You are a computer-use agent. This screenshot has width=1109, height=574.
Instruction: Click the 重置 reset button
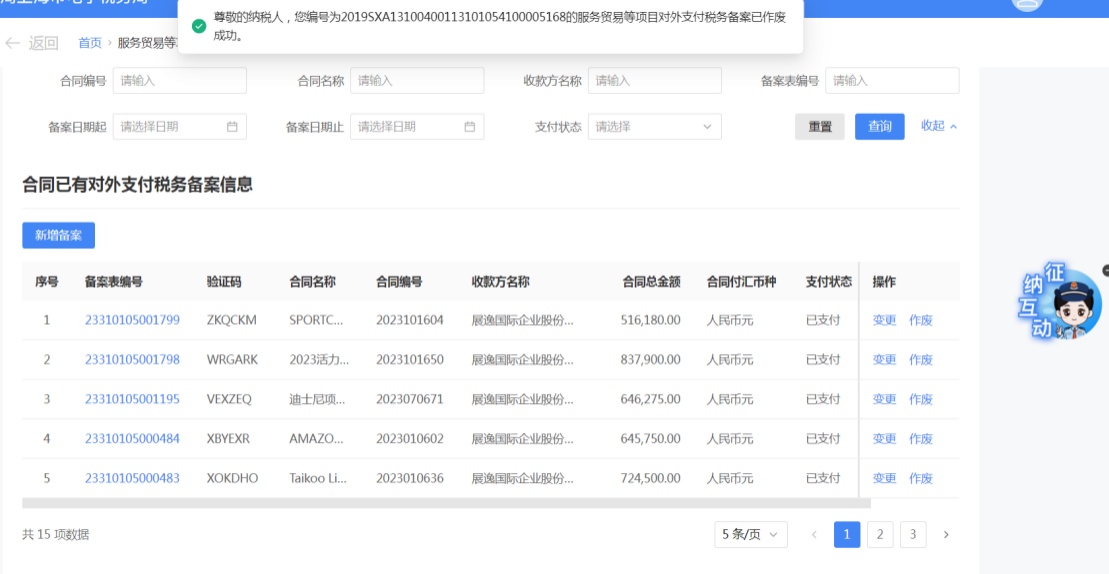820,127
